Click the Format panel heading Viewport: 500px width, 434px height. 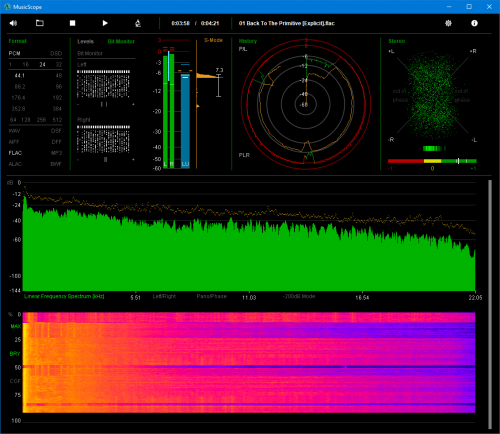point(17,41)
